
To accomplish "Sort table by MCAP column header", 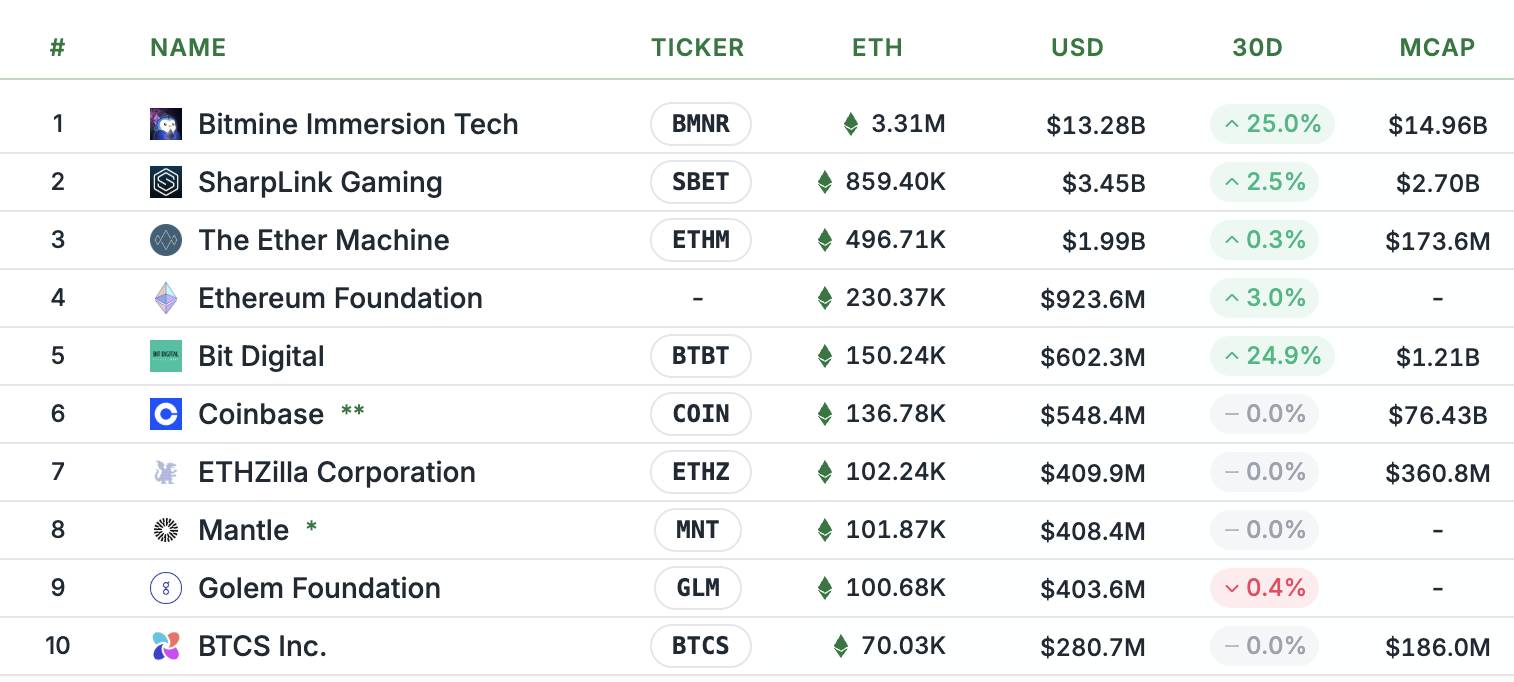I will 1437,48.
